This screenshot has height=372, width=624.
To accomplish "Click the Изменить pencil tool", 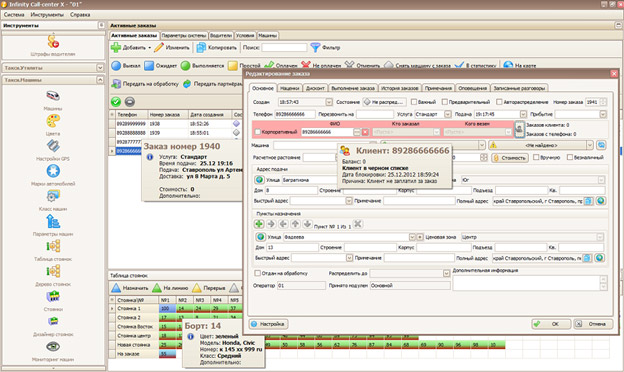I will pyautogui.click(x=172, y=47).
